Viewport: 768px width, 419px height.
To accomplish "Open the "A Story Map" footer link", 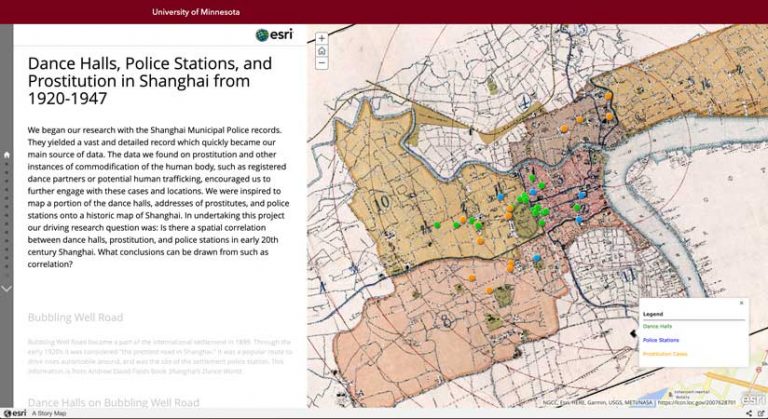I will click(49, 414).
